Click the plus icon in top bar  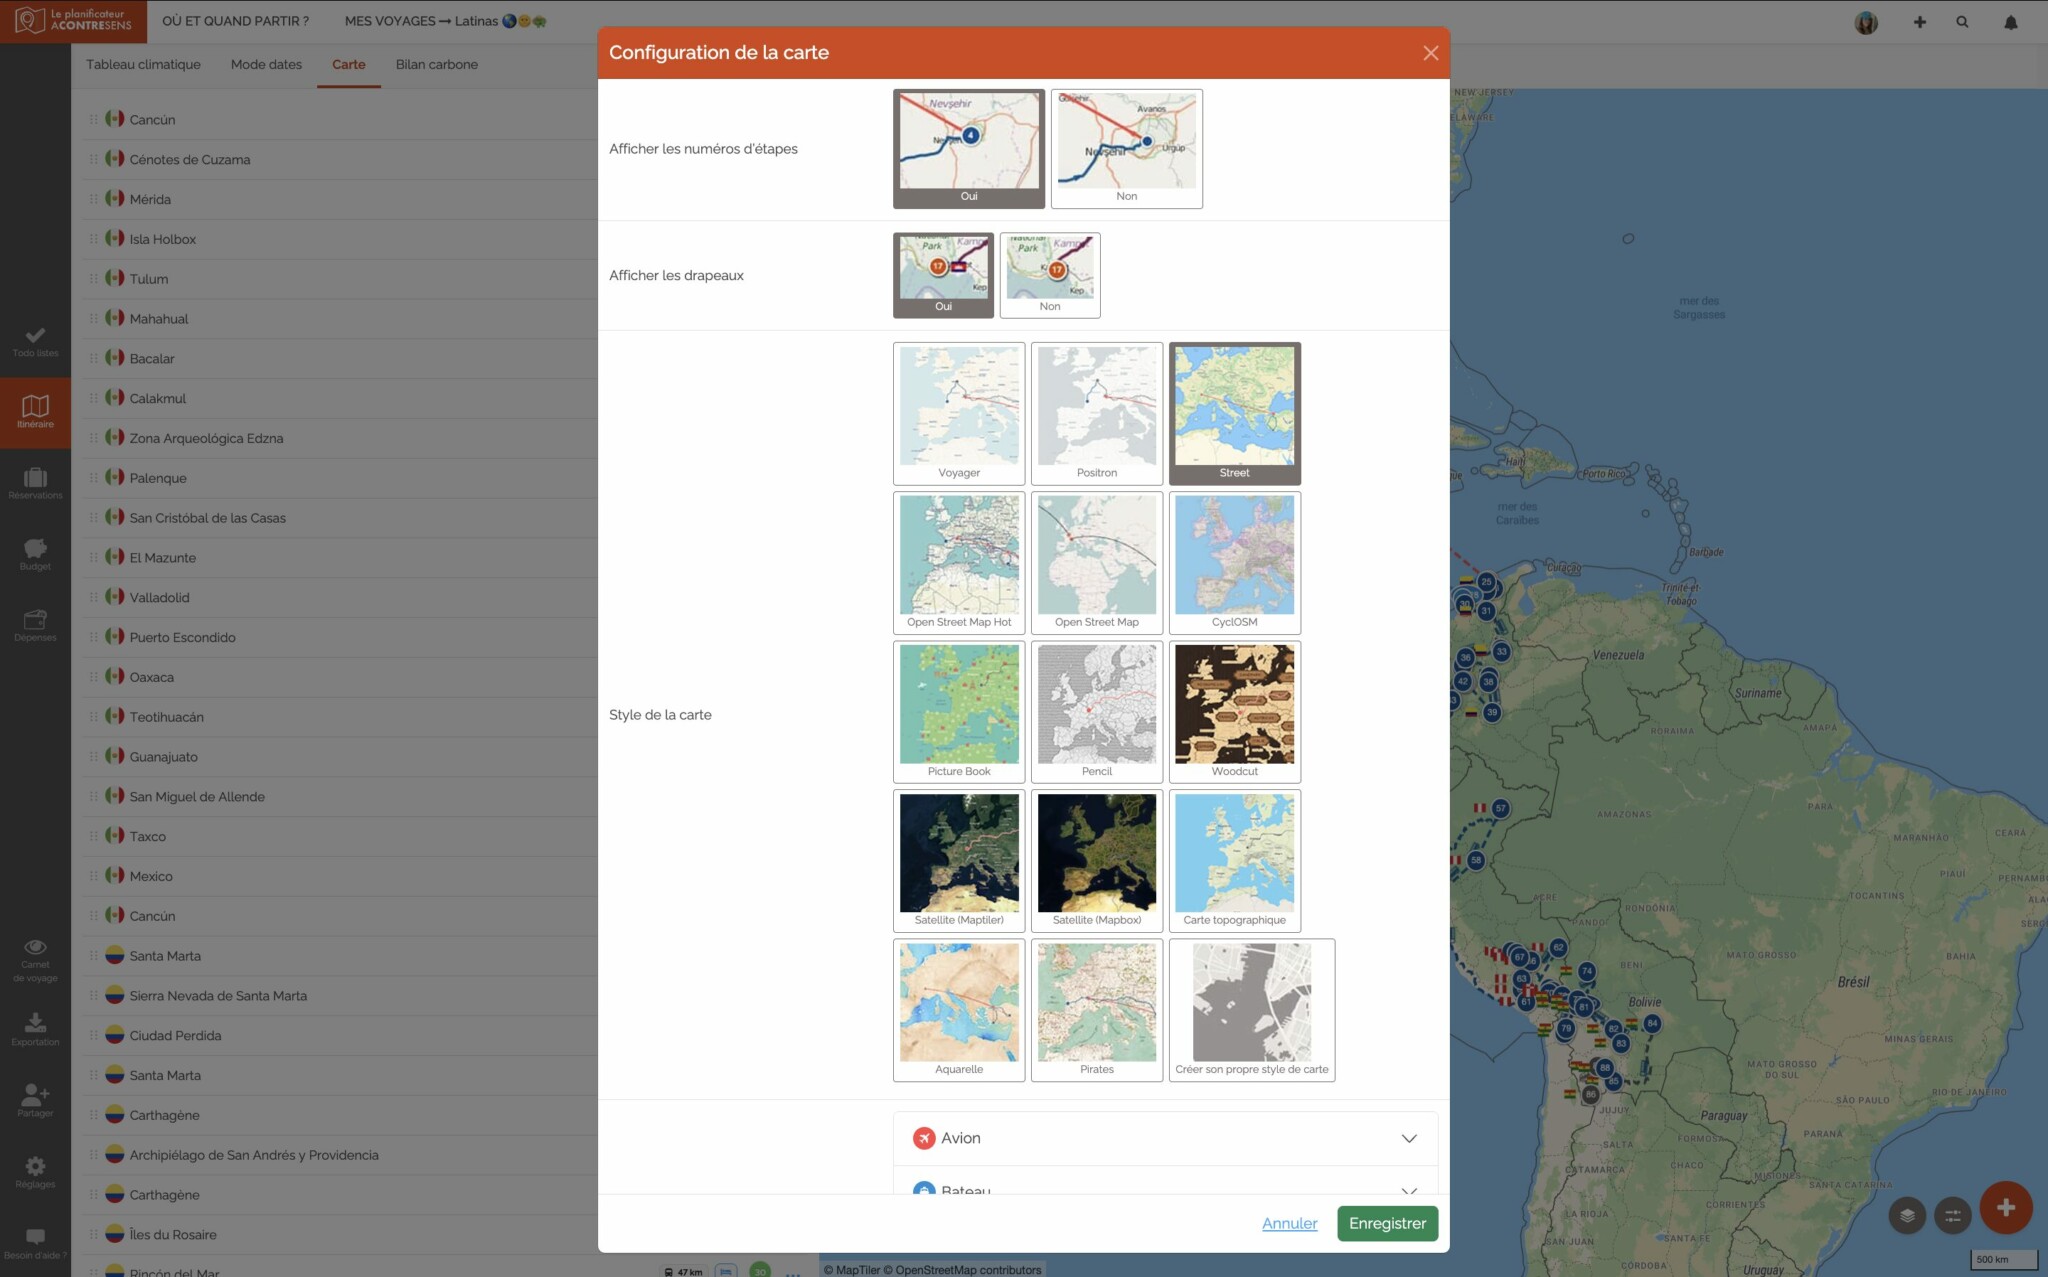pyautogui.click(x=1919, y=22)
